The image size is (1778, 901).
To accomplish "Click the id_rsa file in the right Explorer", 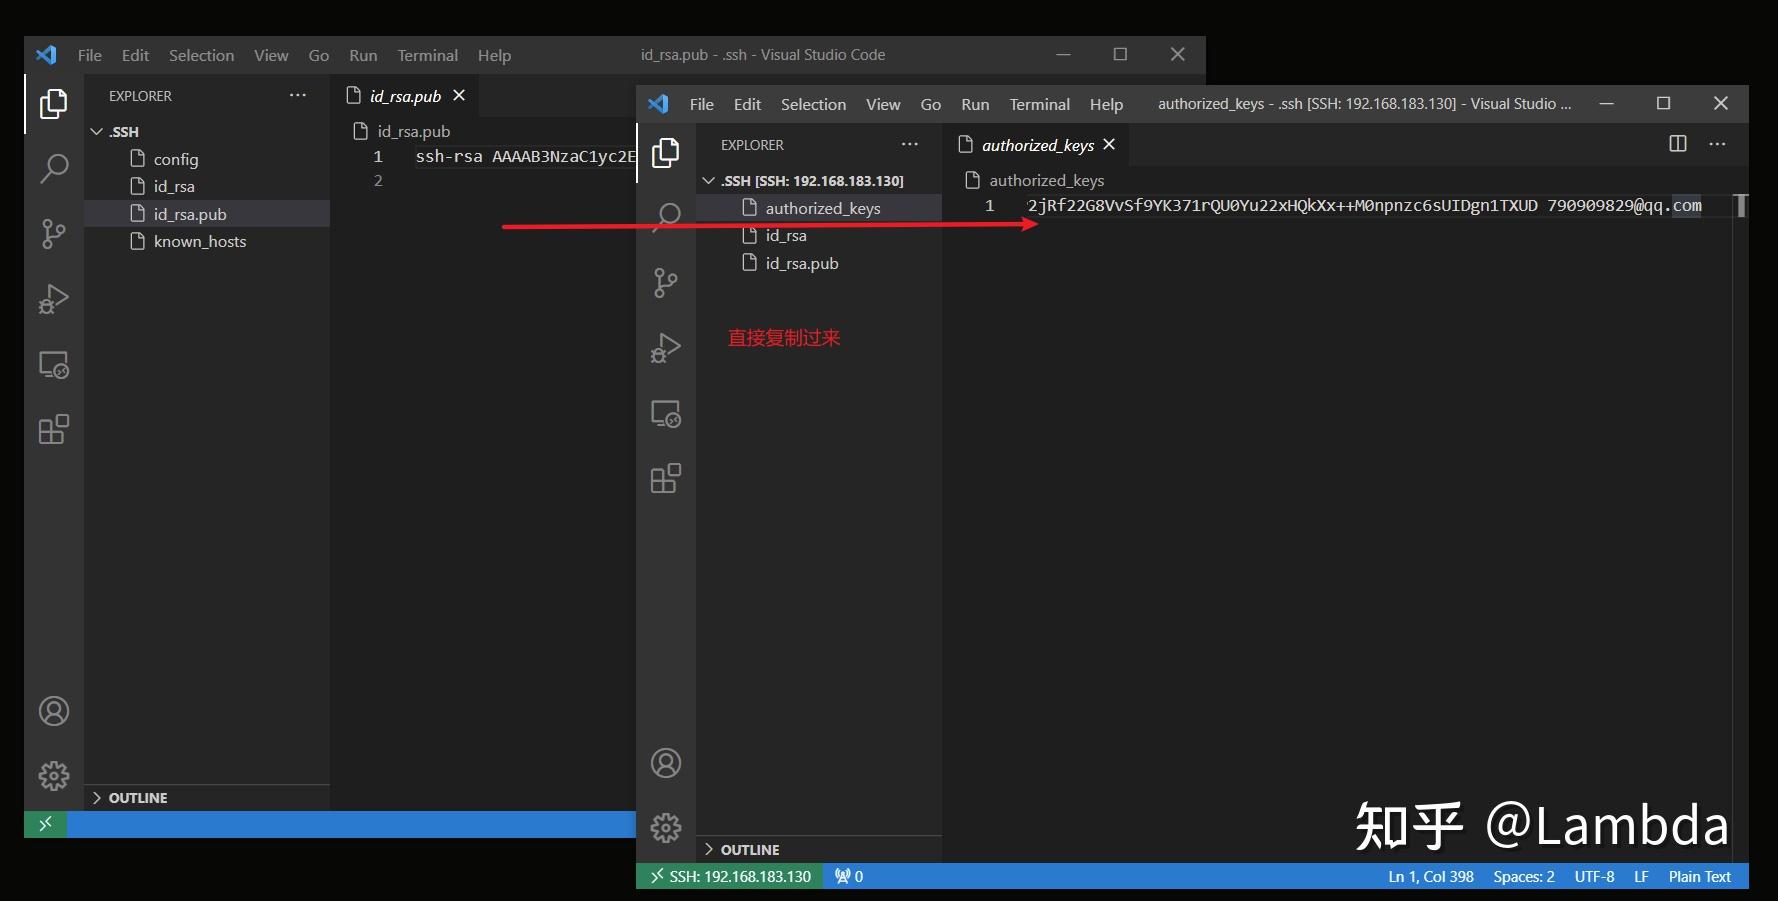I will click(x=786, y=235).
